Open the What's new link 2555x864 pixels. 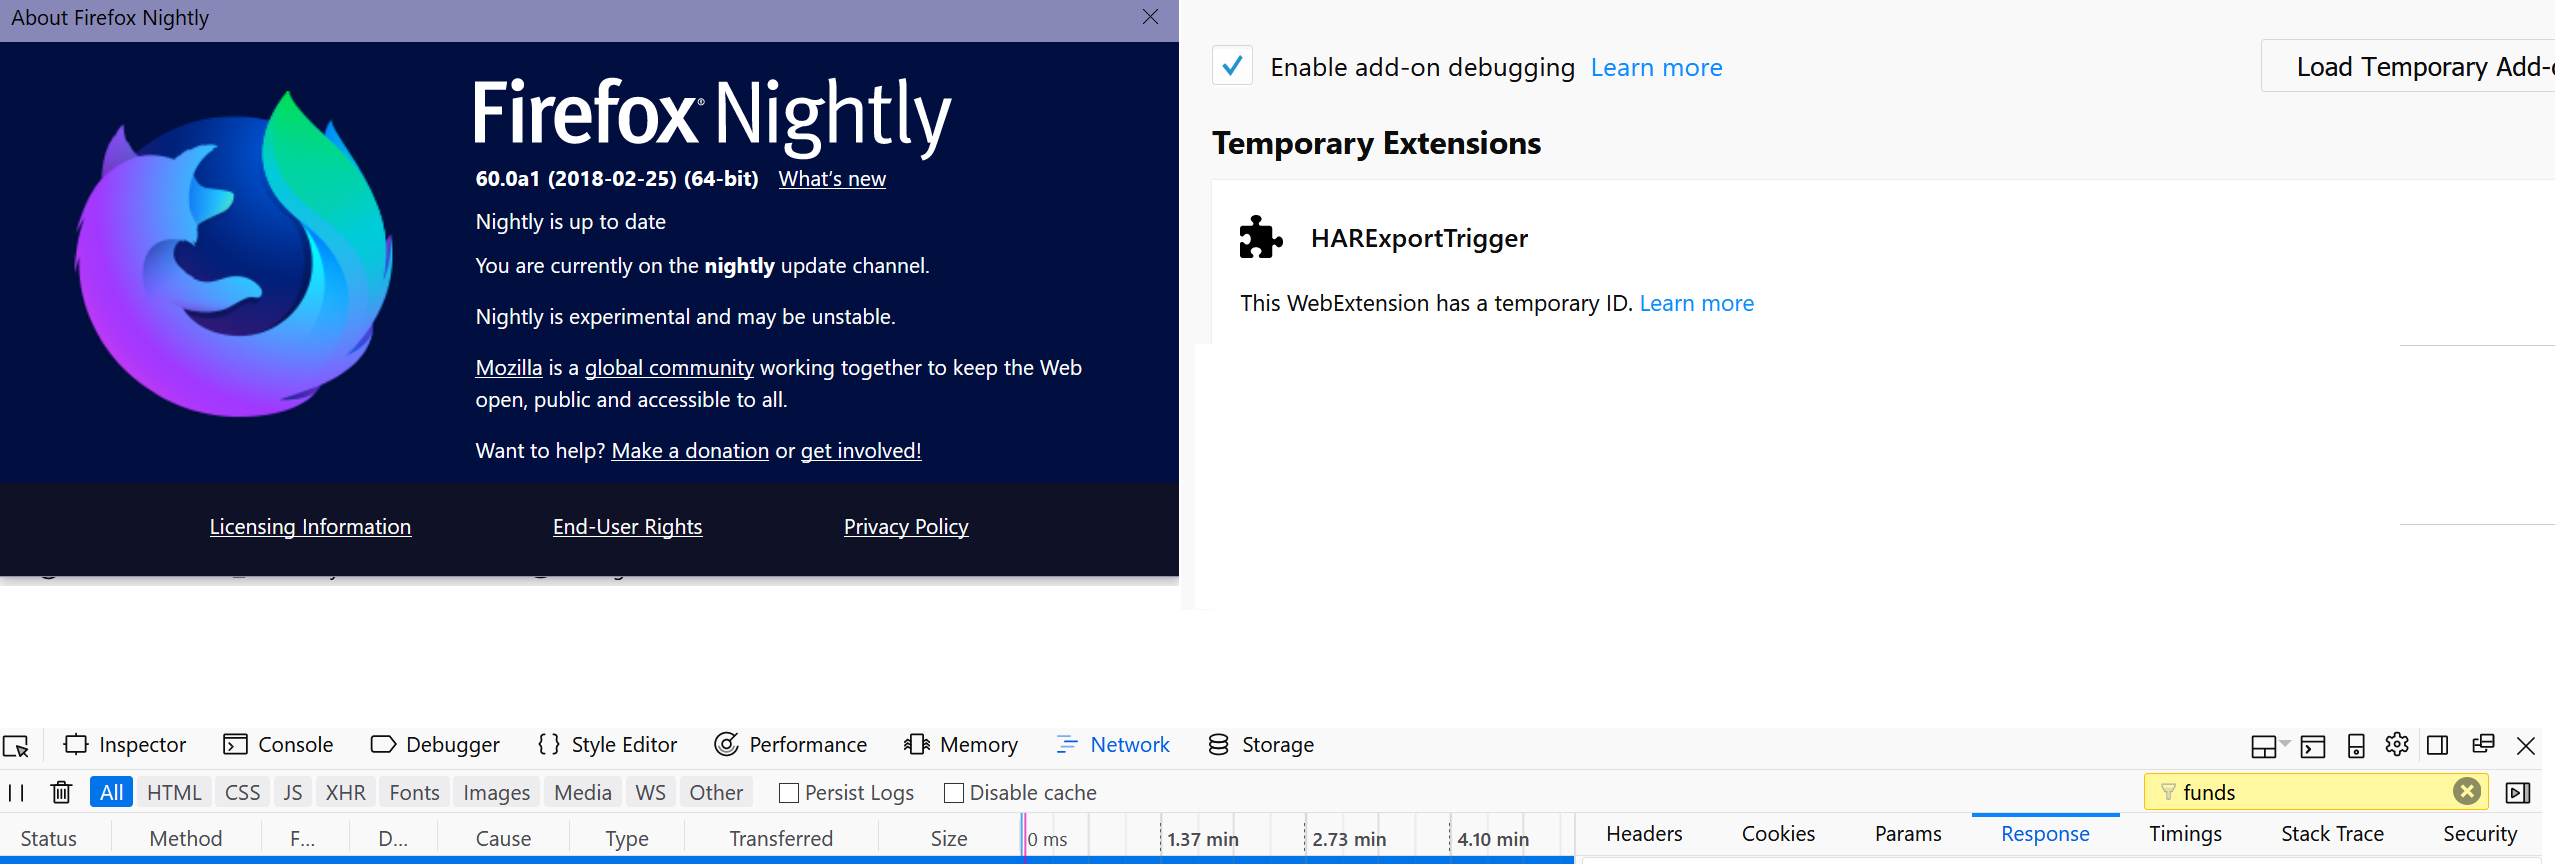coord(832,179)
